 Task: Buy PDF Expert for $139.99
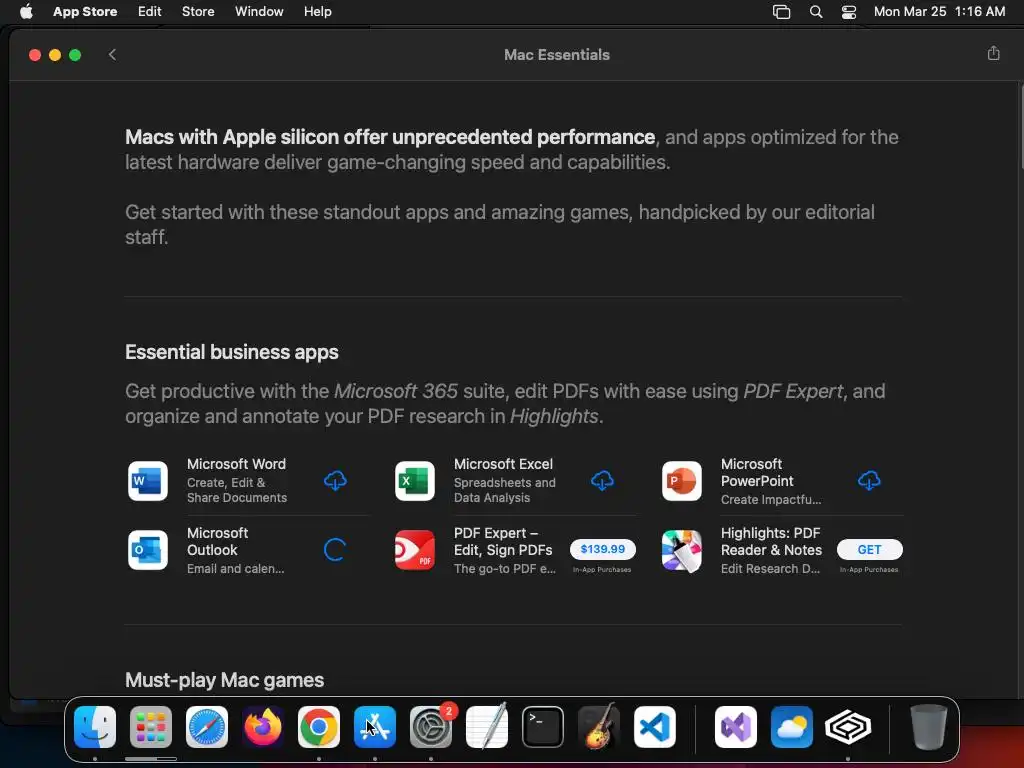pyautogui.click(x=602, y=549)
